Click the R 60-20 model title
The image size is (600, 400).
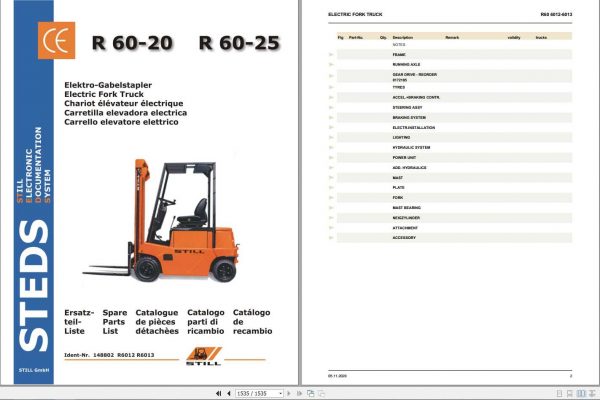(x=132, y=42)
